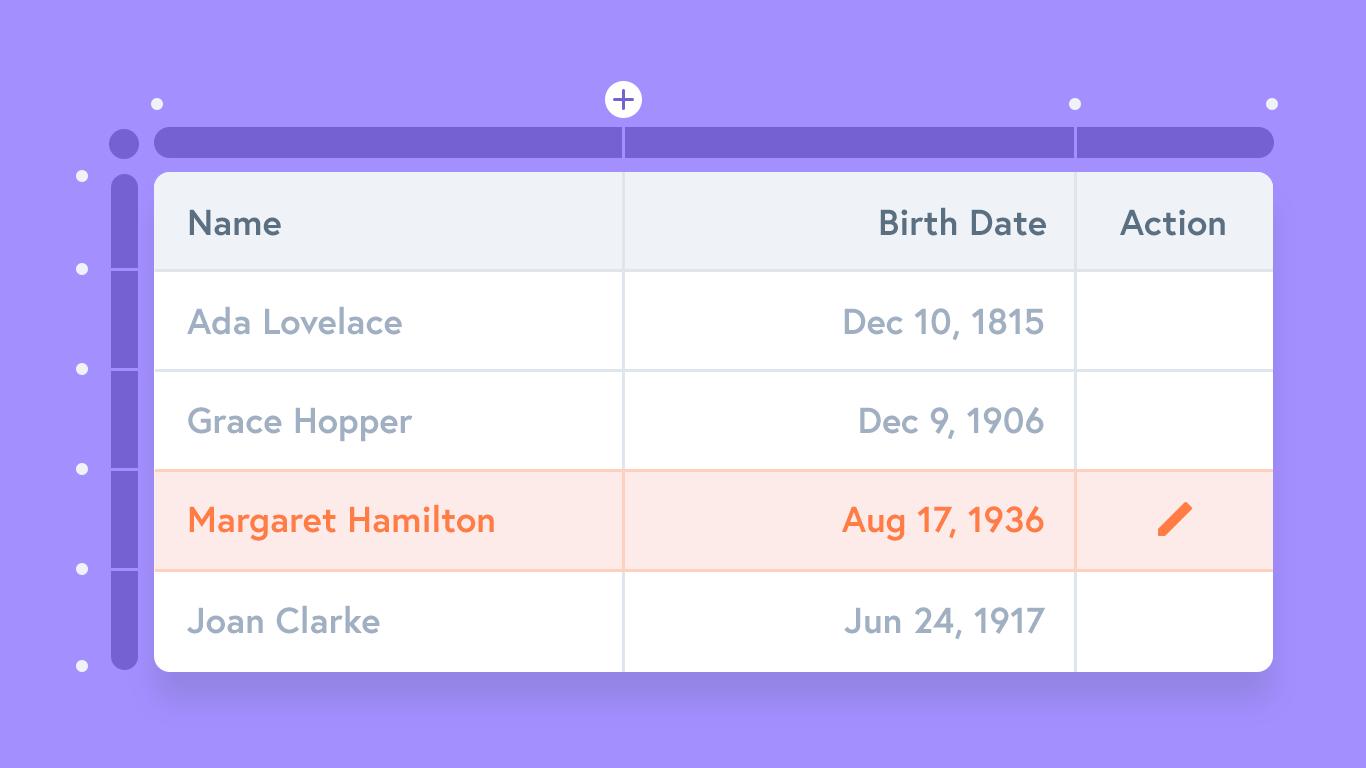Image resolution: width=1366 pixels, height=768 pixels.
Task: Click the Birth Date column header
Action: tap(962, 222)
